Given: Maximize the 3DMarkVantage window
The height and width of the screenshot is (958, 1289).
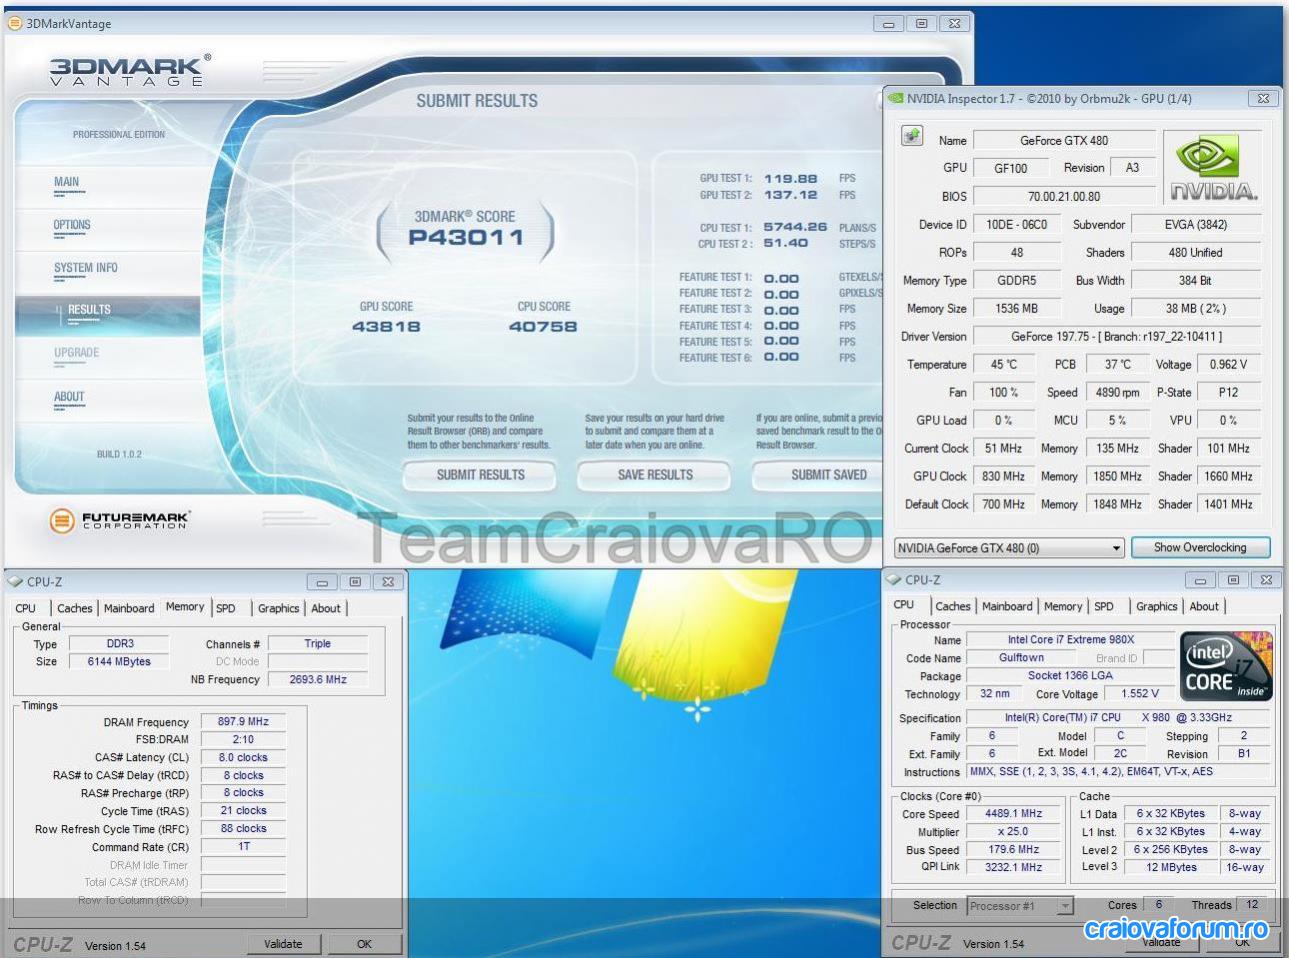Looking at the screenshot, I should [921, 24].
